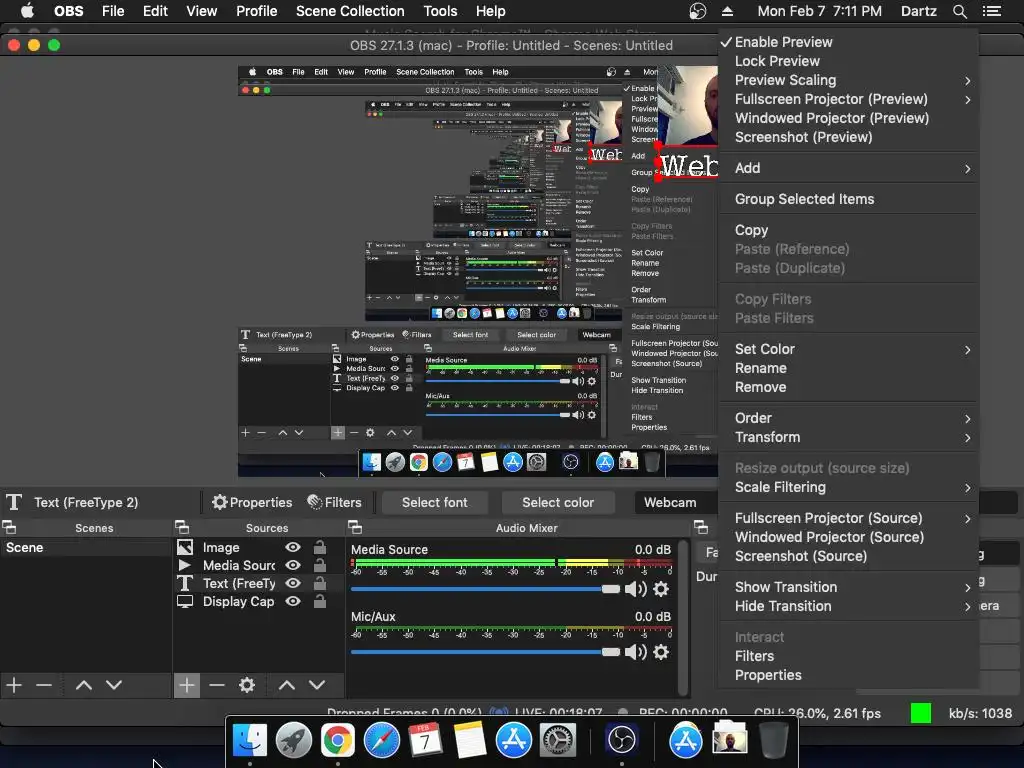Toggle lock on Display Capture source
1024x768 pixels.
coord(320,601)
